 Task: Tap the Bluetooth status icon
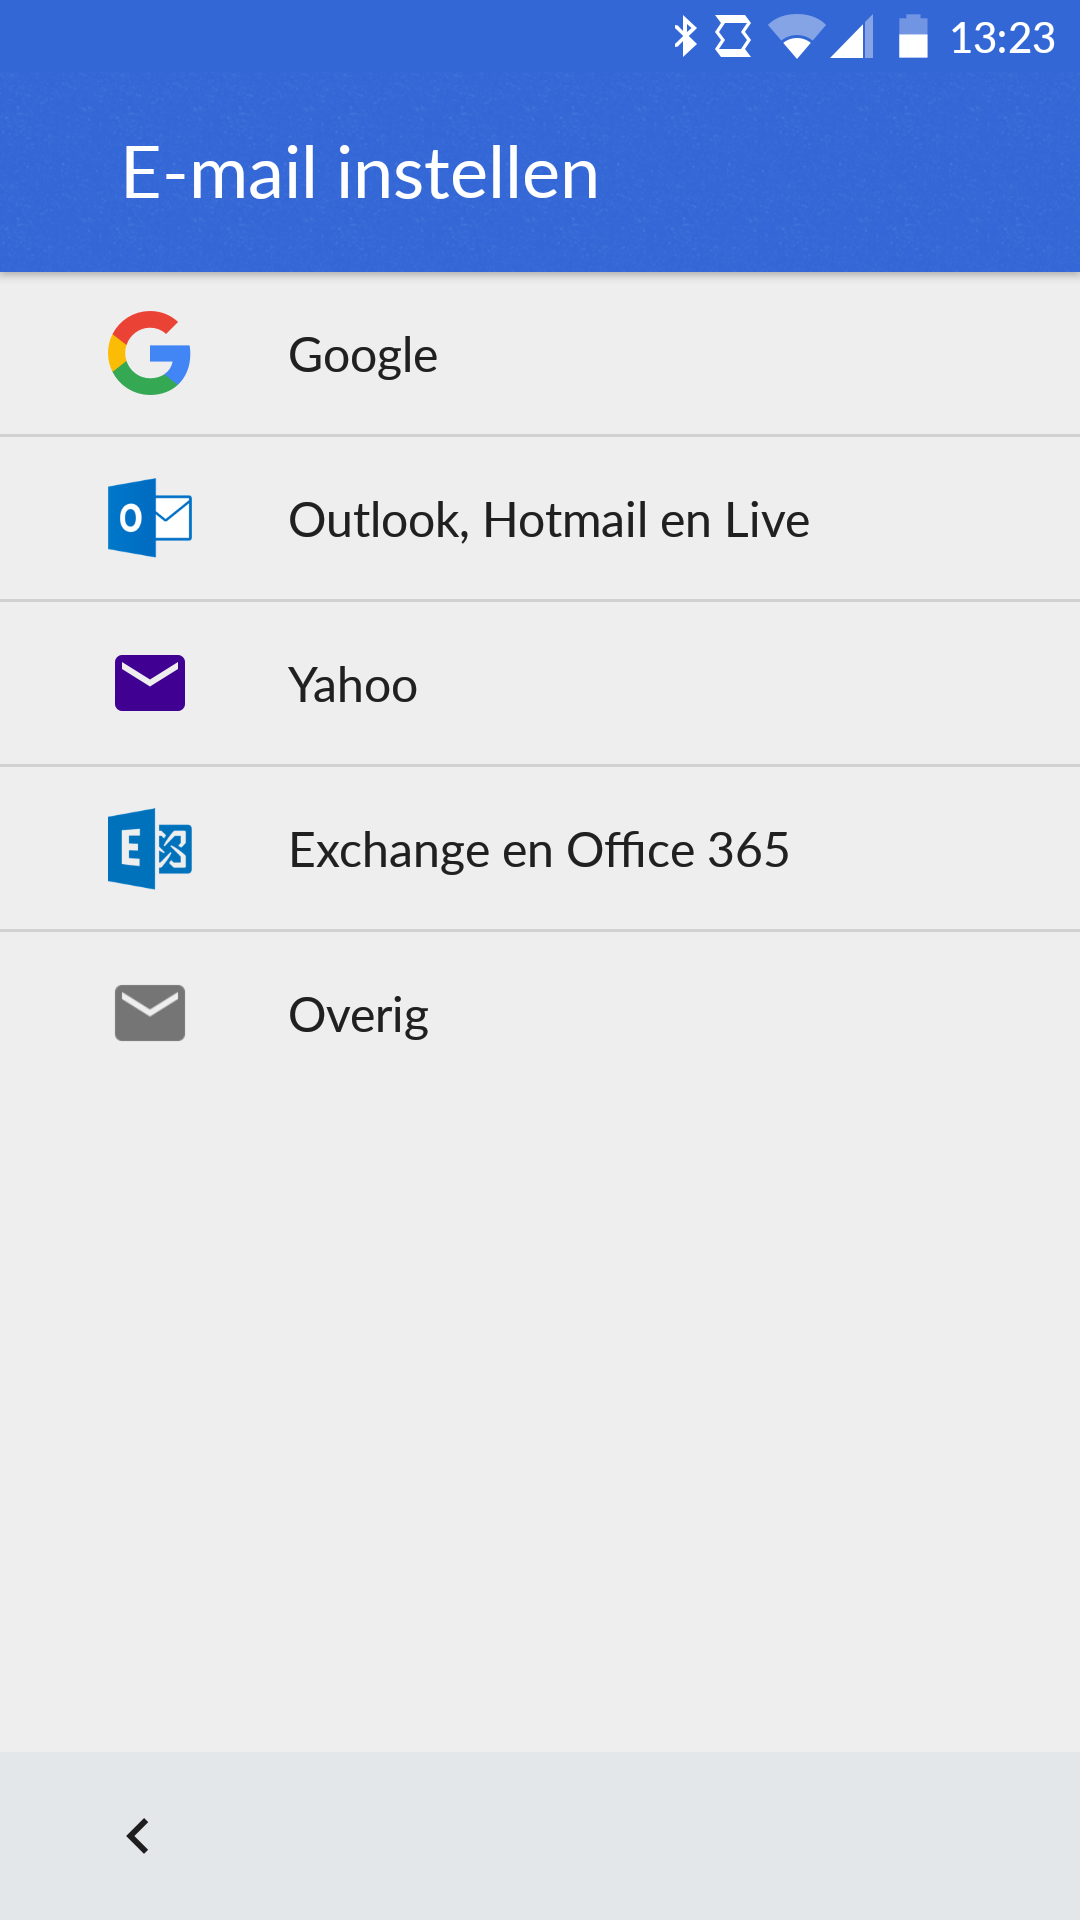click(x=685, y=37)
